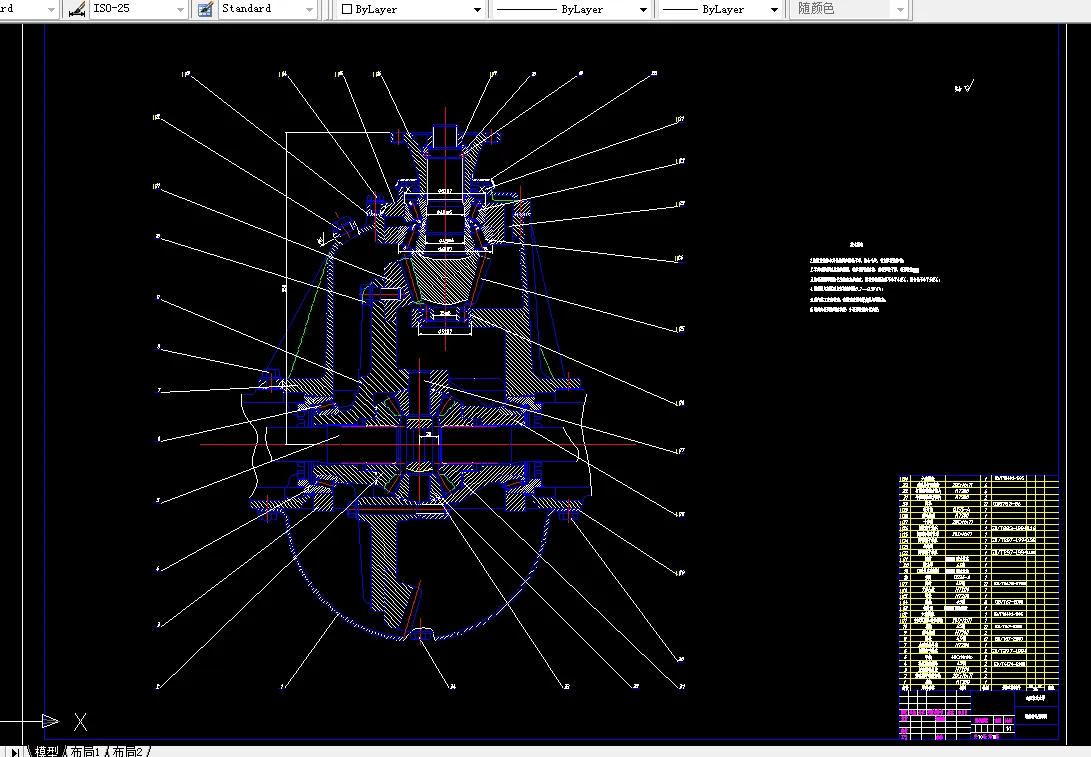The image size is (1091, 757).
Task: Click the parts list table in drawing
Action: point(978,581)
